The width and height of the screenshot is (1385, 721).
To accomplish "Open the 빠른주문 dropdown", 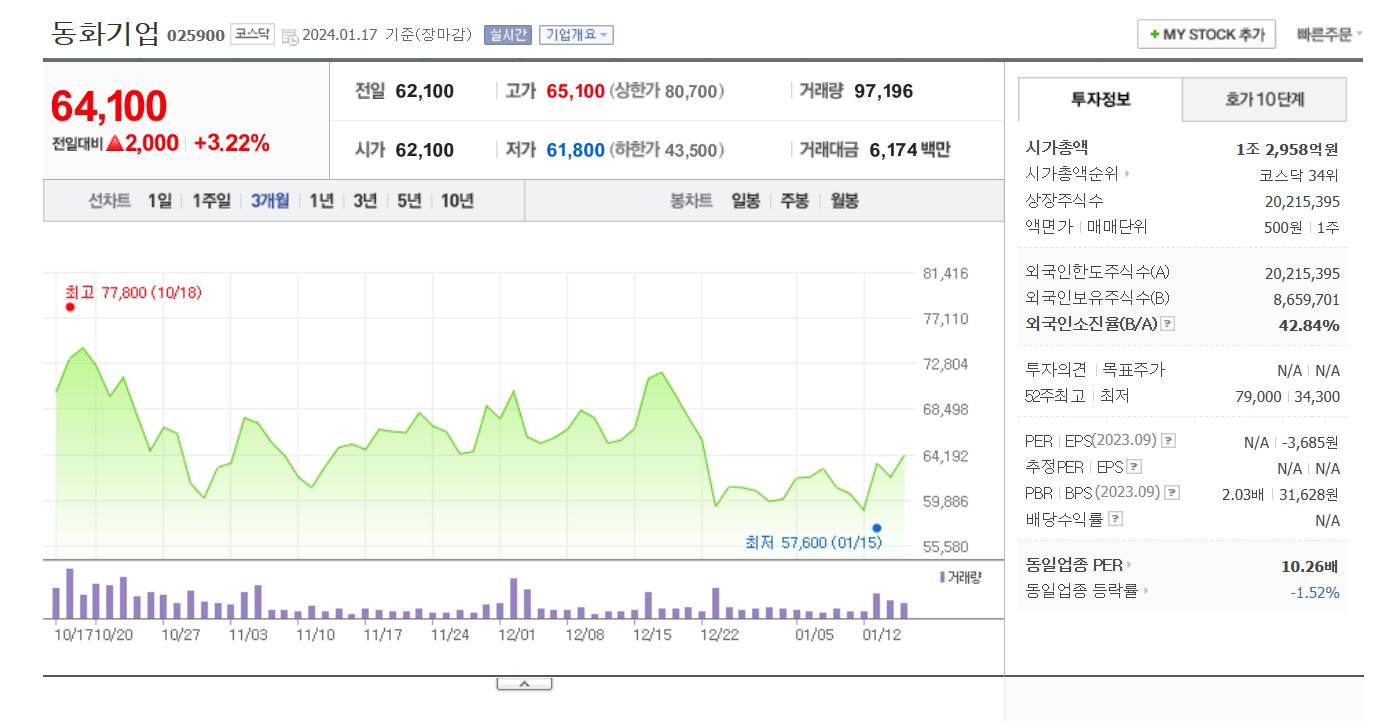I will pos(1329,35).
